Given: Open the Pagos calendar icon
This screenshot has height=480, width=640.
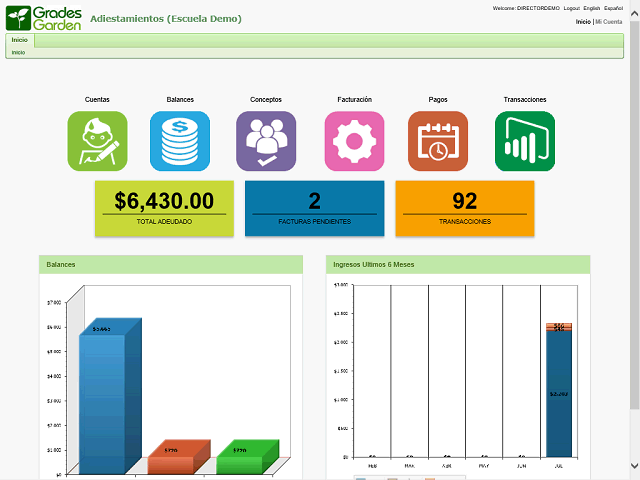Looking at the screenshot, I should pyautogui.click(x=438, y=141).
